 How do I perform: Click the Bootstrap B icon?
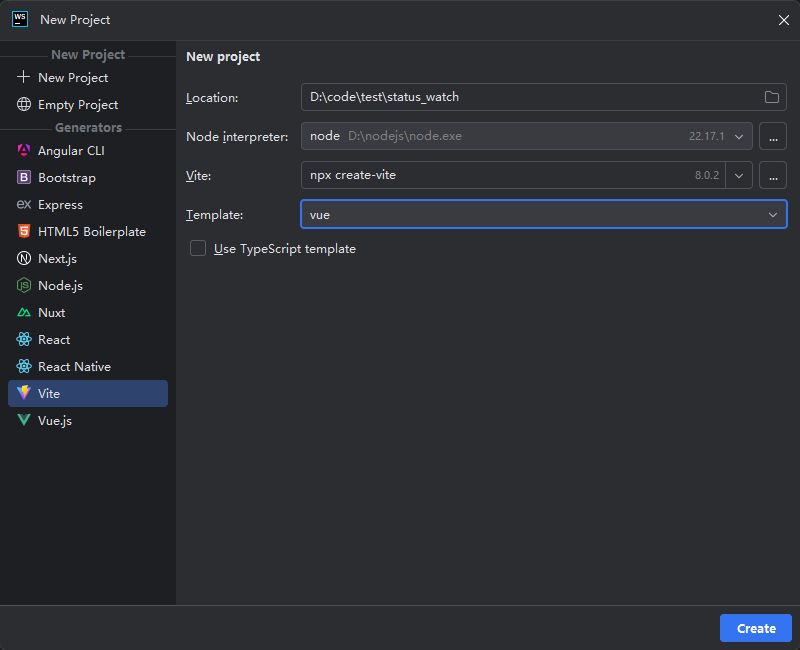23,177
